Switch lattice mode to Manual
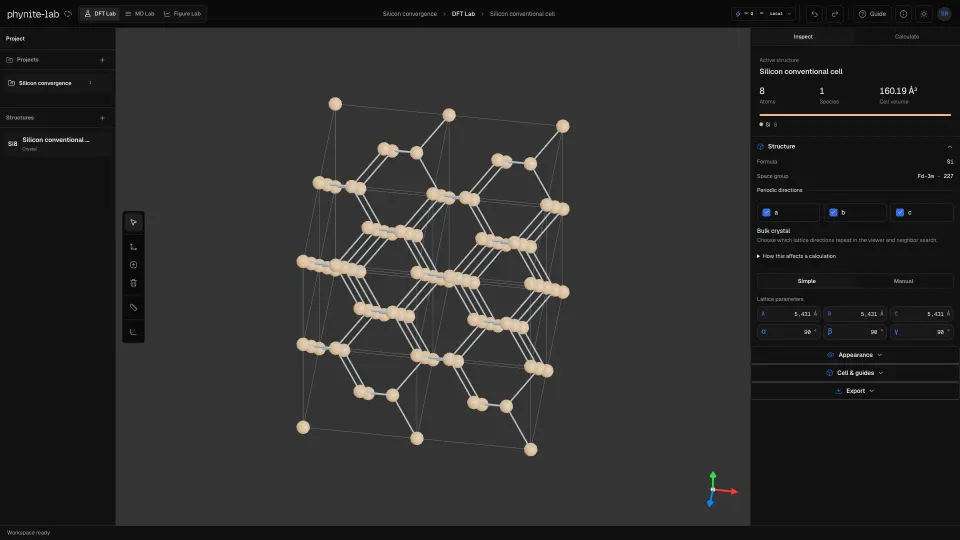Viewport: 960px width, 540px height. pyautogui.click(x=903, y=281)
